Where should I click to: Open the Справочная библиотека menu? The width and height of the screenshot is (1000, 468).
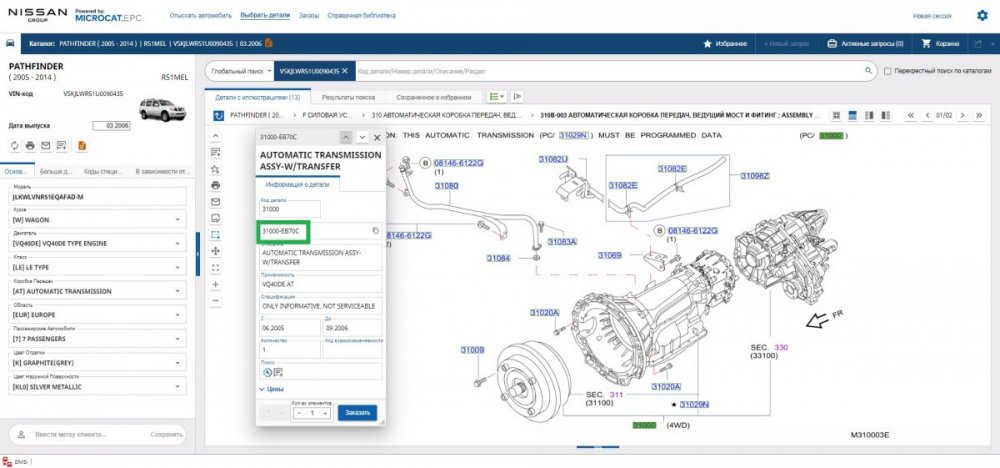coord(354,16)
